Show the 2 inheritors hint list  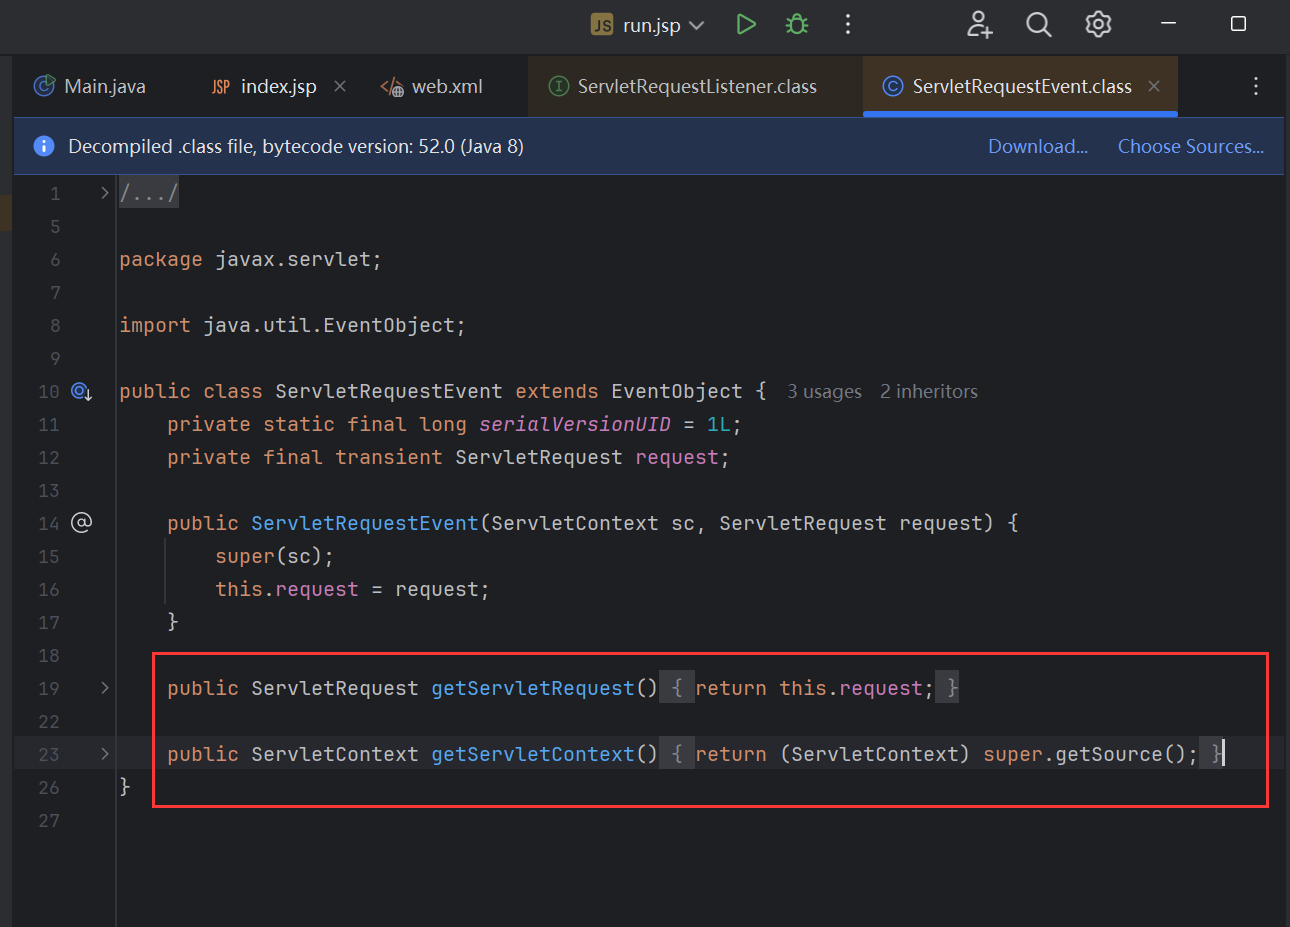click(929, 392)
